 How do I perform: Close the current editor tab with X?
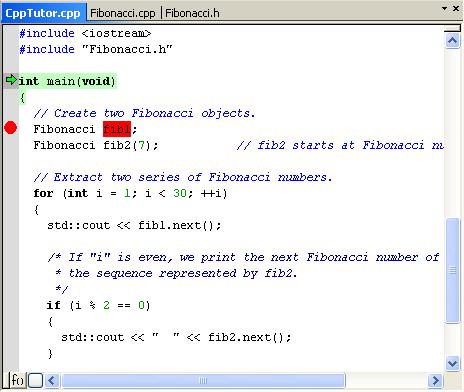(456, 8)
